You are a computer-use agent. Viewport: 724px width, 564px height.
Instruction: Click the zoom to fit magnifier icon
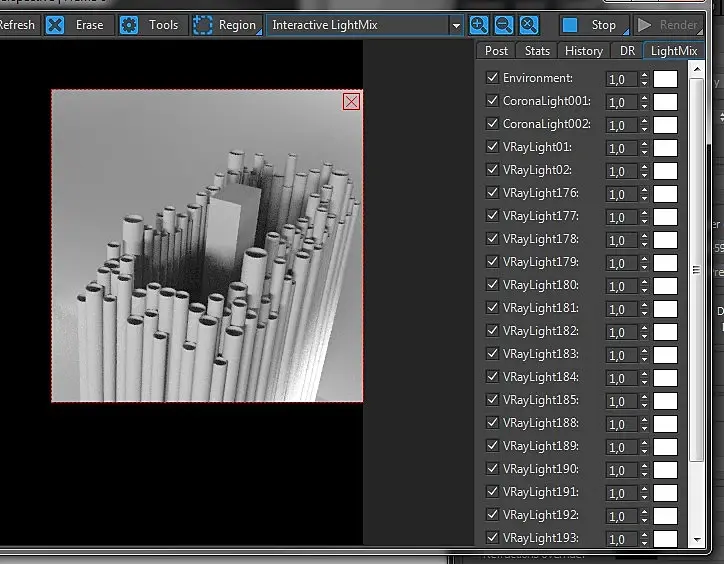(x=529, y=25)
